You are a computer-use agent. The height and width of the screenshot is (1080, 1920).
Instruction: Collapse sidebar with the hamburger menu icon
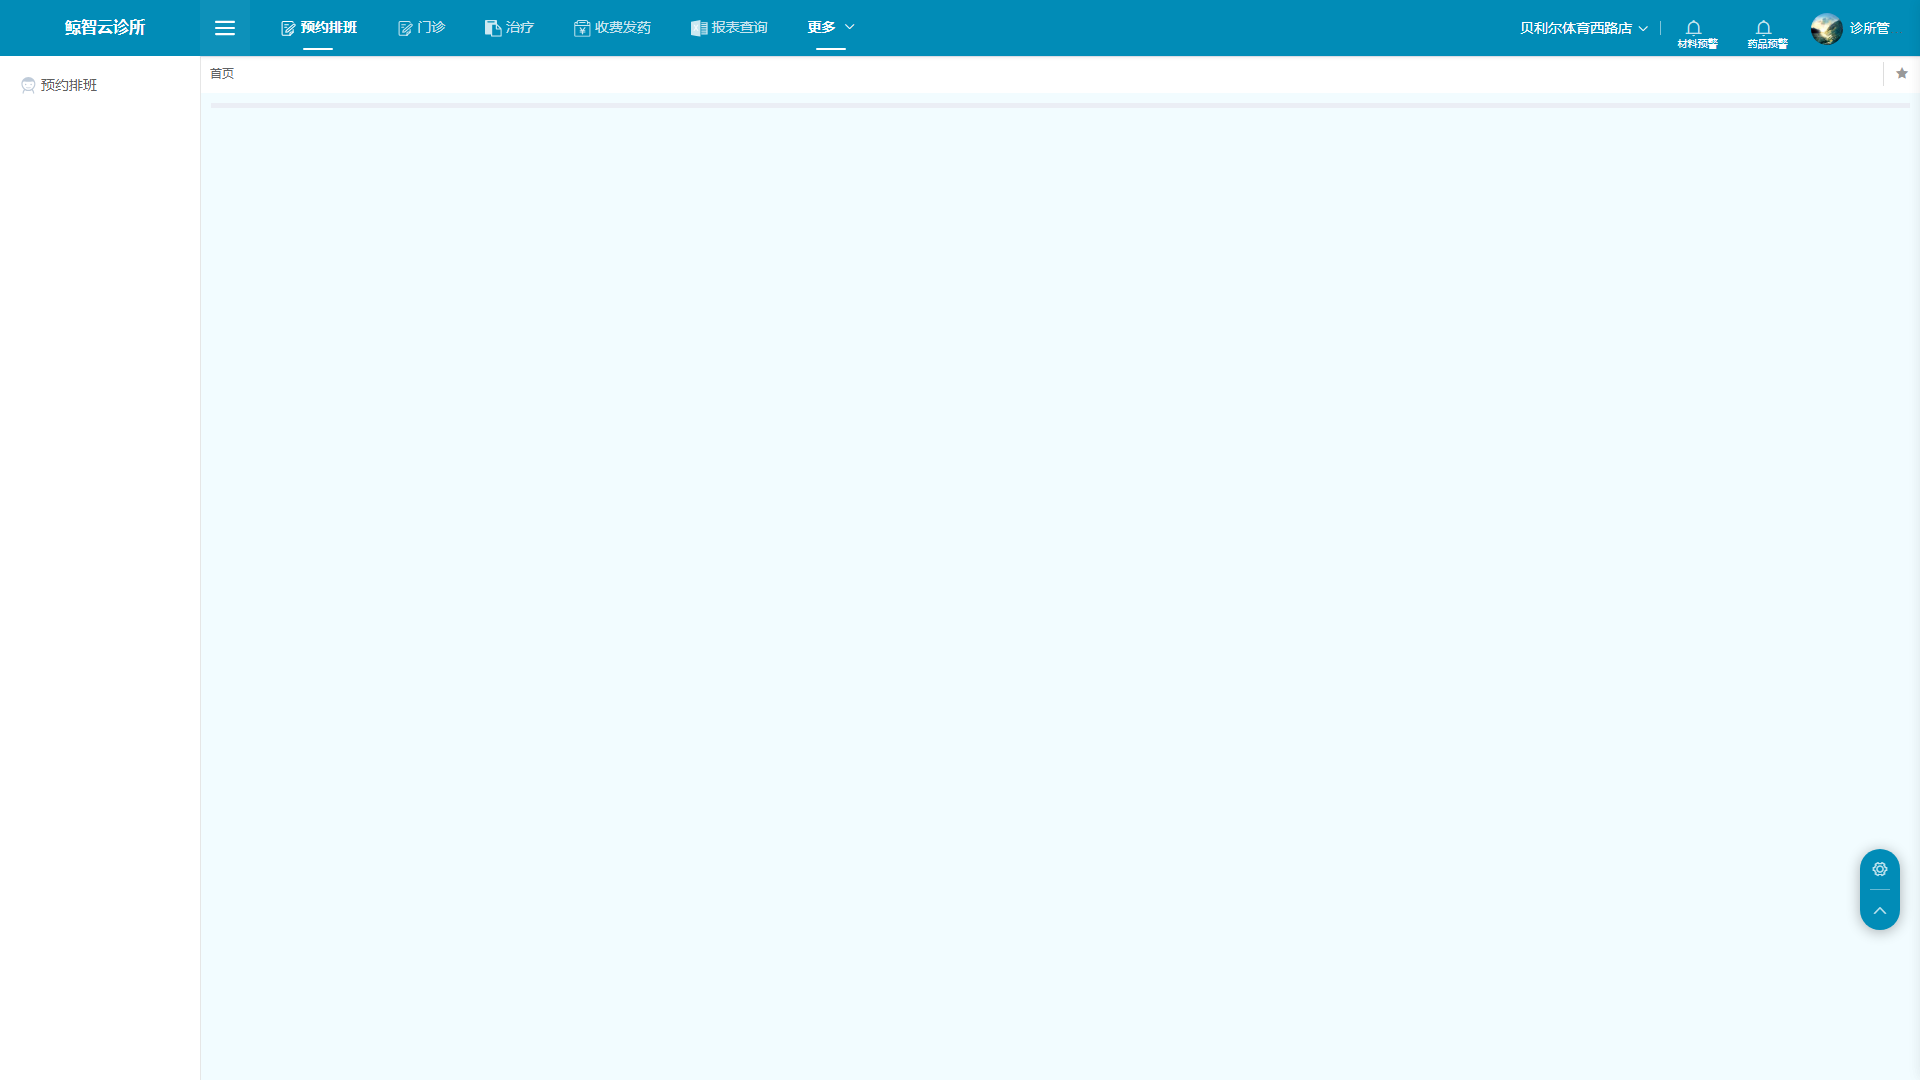225,28
